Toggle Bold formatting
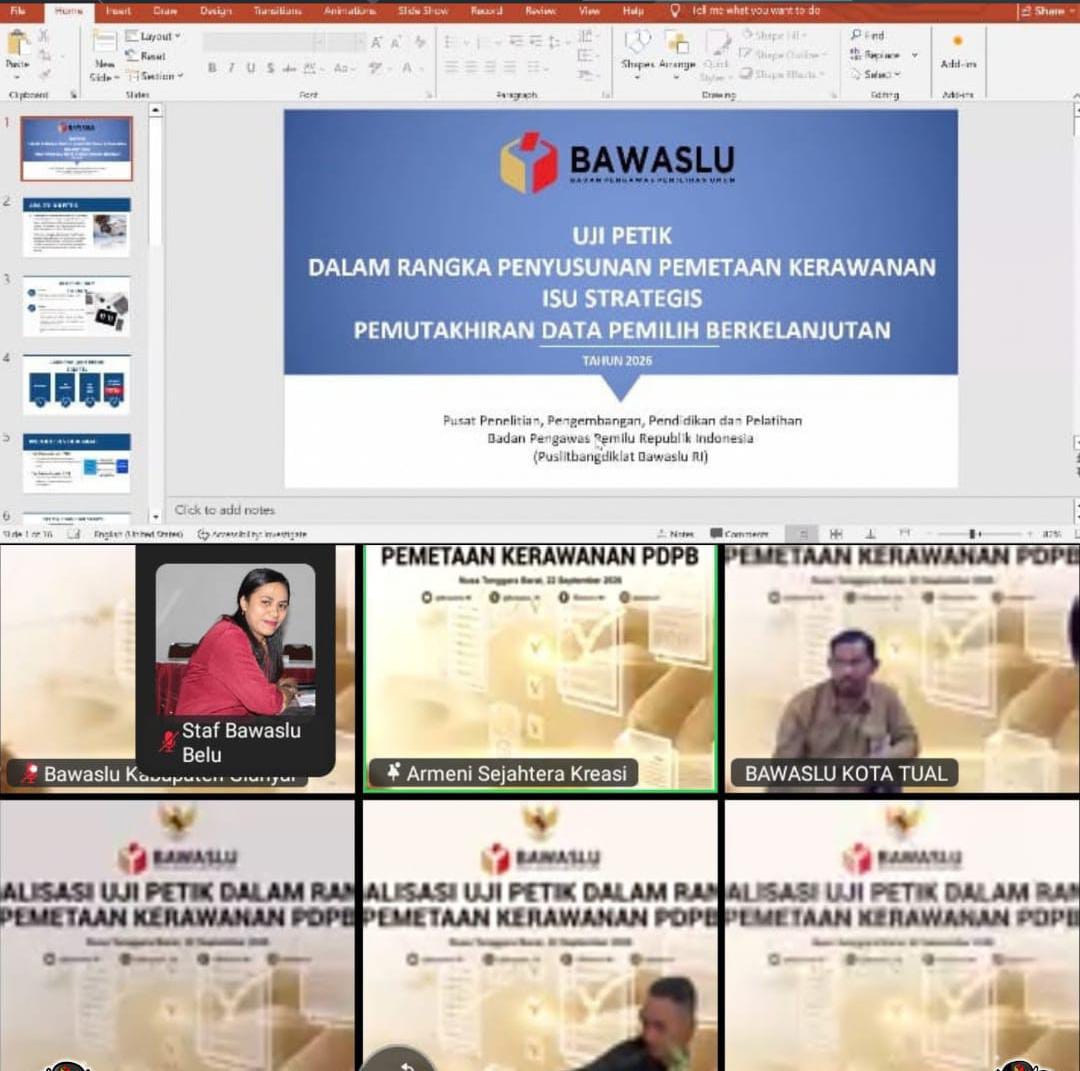Screen dimensions: 1080x1071 point(212,67)
